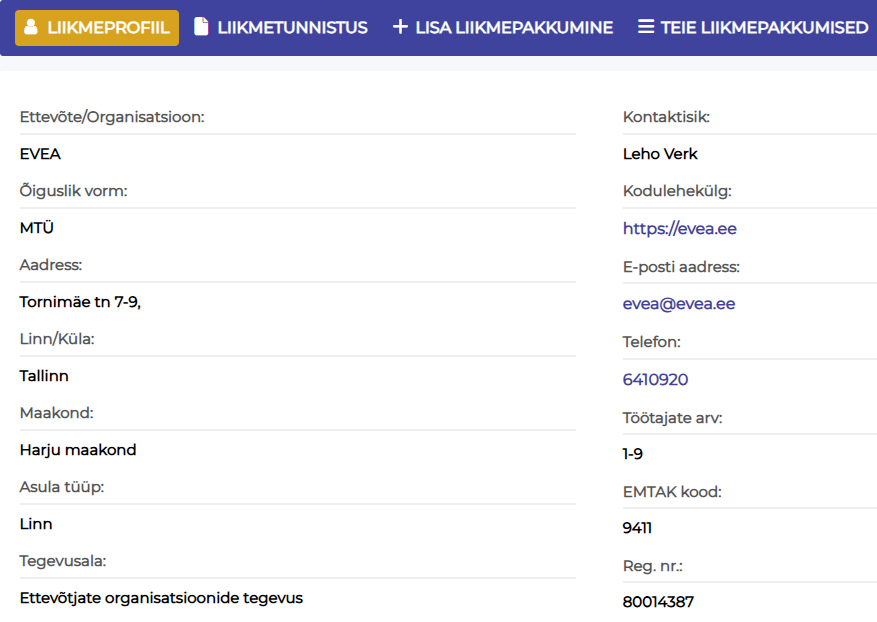Click the Harju maakond county value
877x622 pixels.
(x=78, y=450)
